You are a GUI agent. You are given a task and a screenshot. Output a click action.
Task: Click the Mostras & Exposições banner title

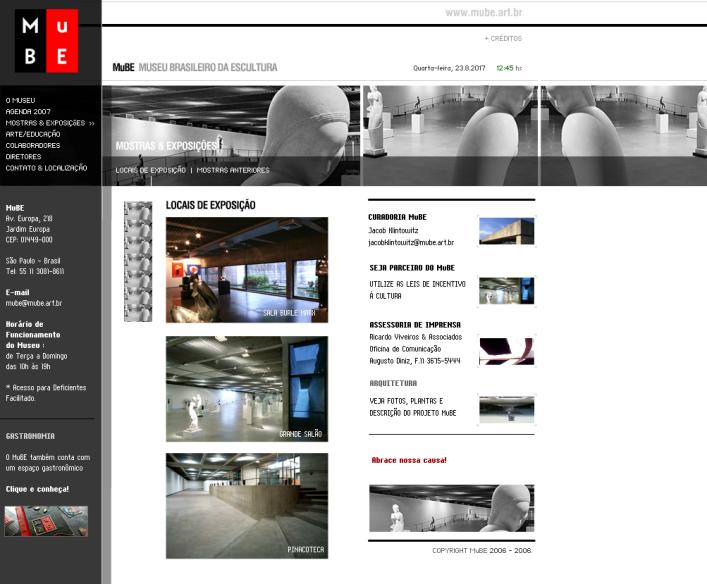pos(166,146)
